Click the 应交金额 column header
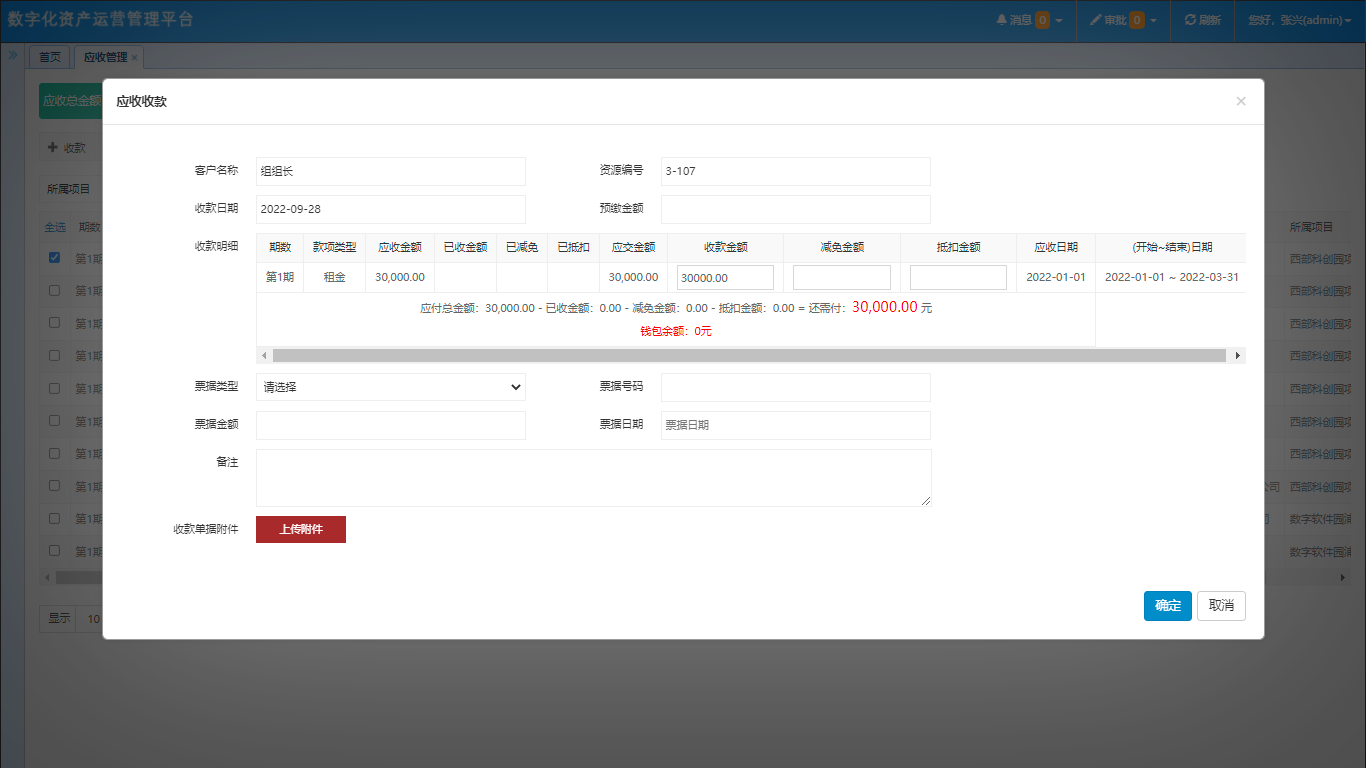The width and height of the screenshot is (1366, 768). [x=633, y=247]
